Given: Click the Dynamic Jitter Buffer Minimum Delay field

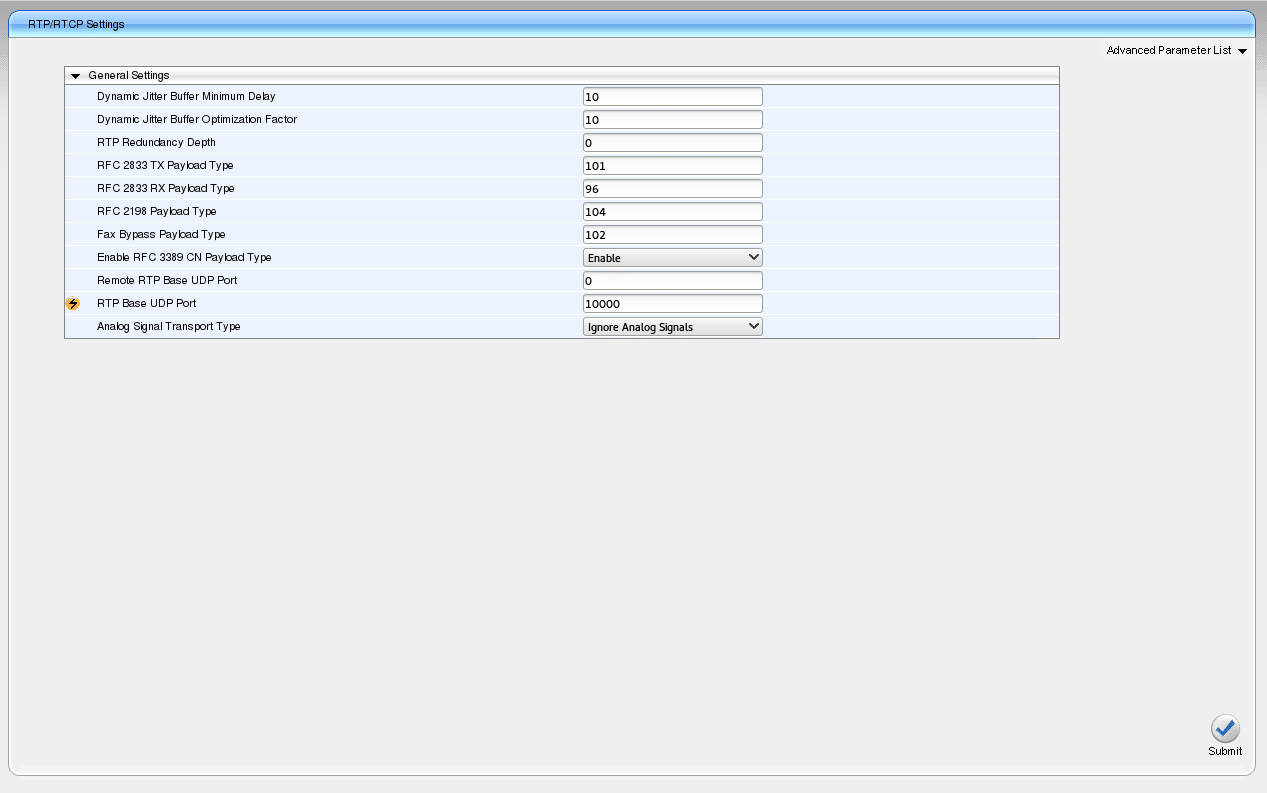Looking at the screenshot, I should tap(673, 96).
